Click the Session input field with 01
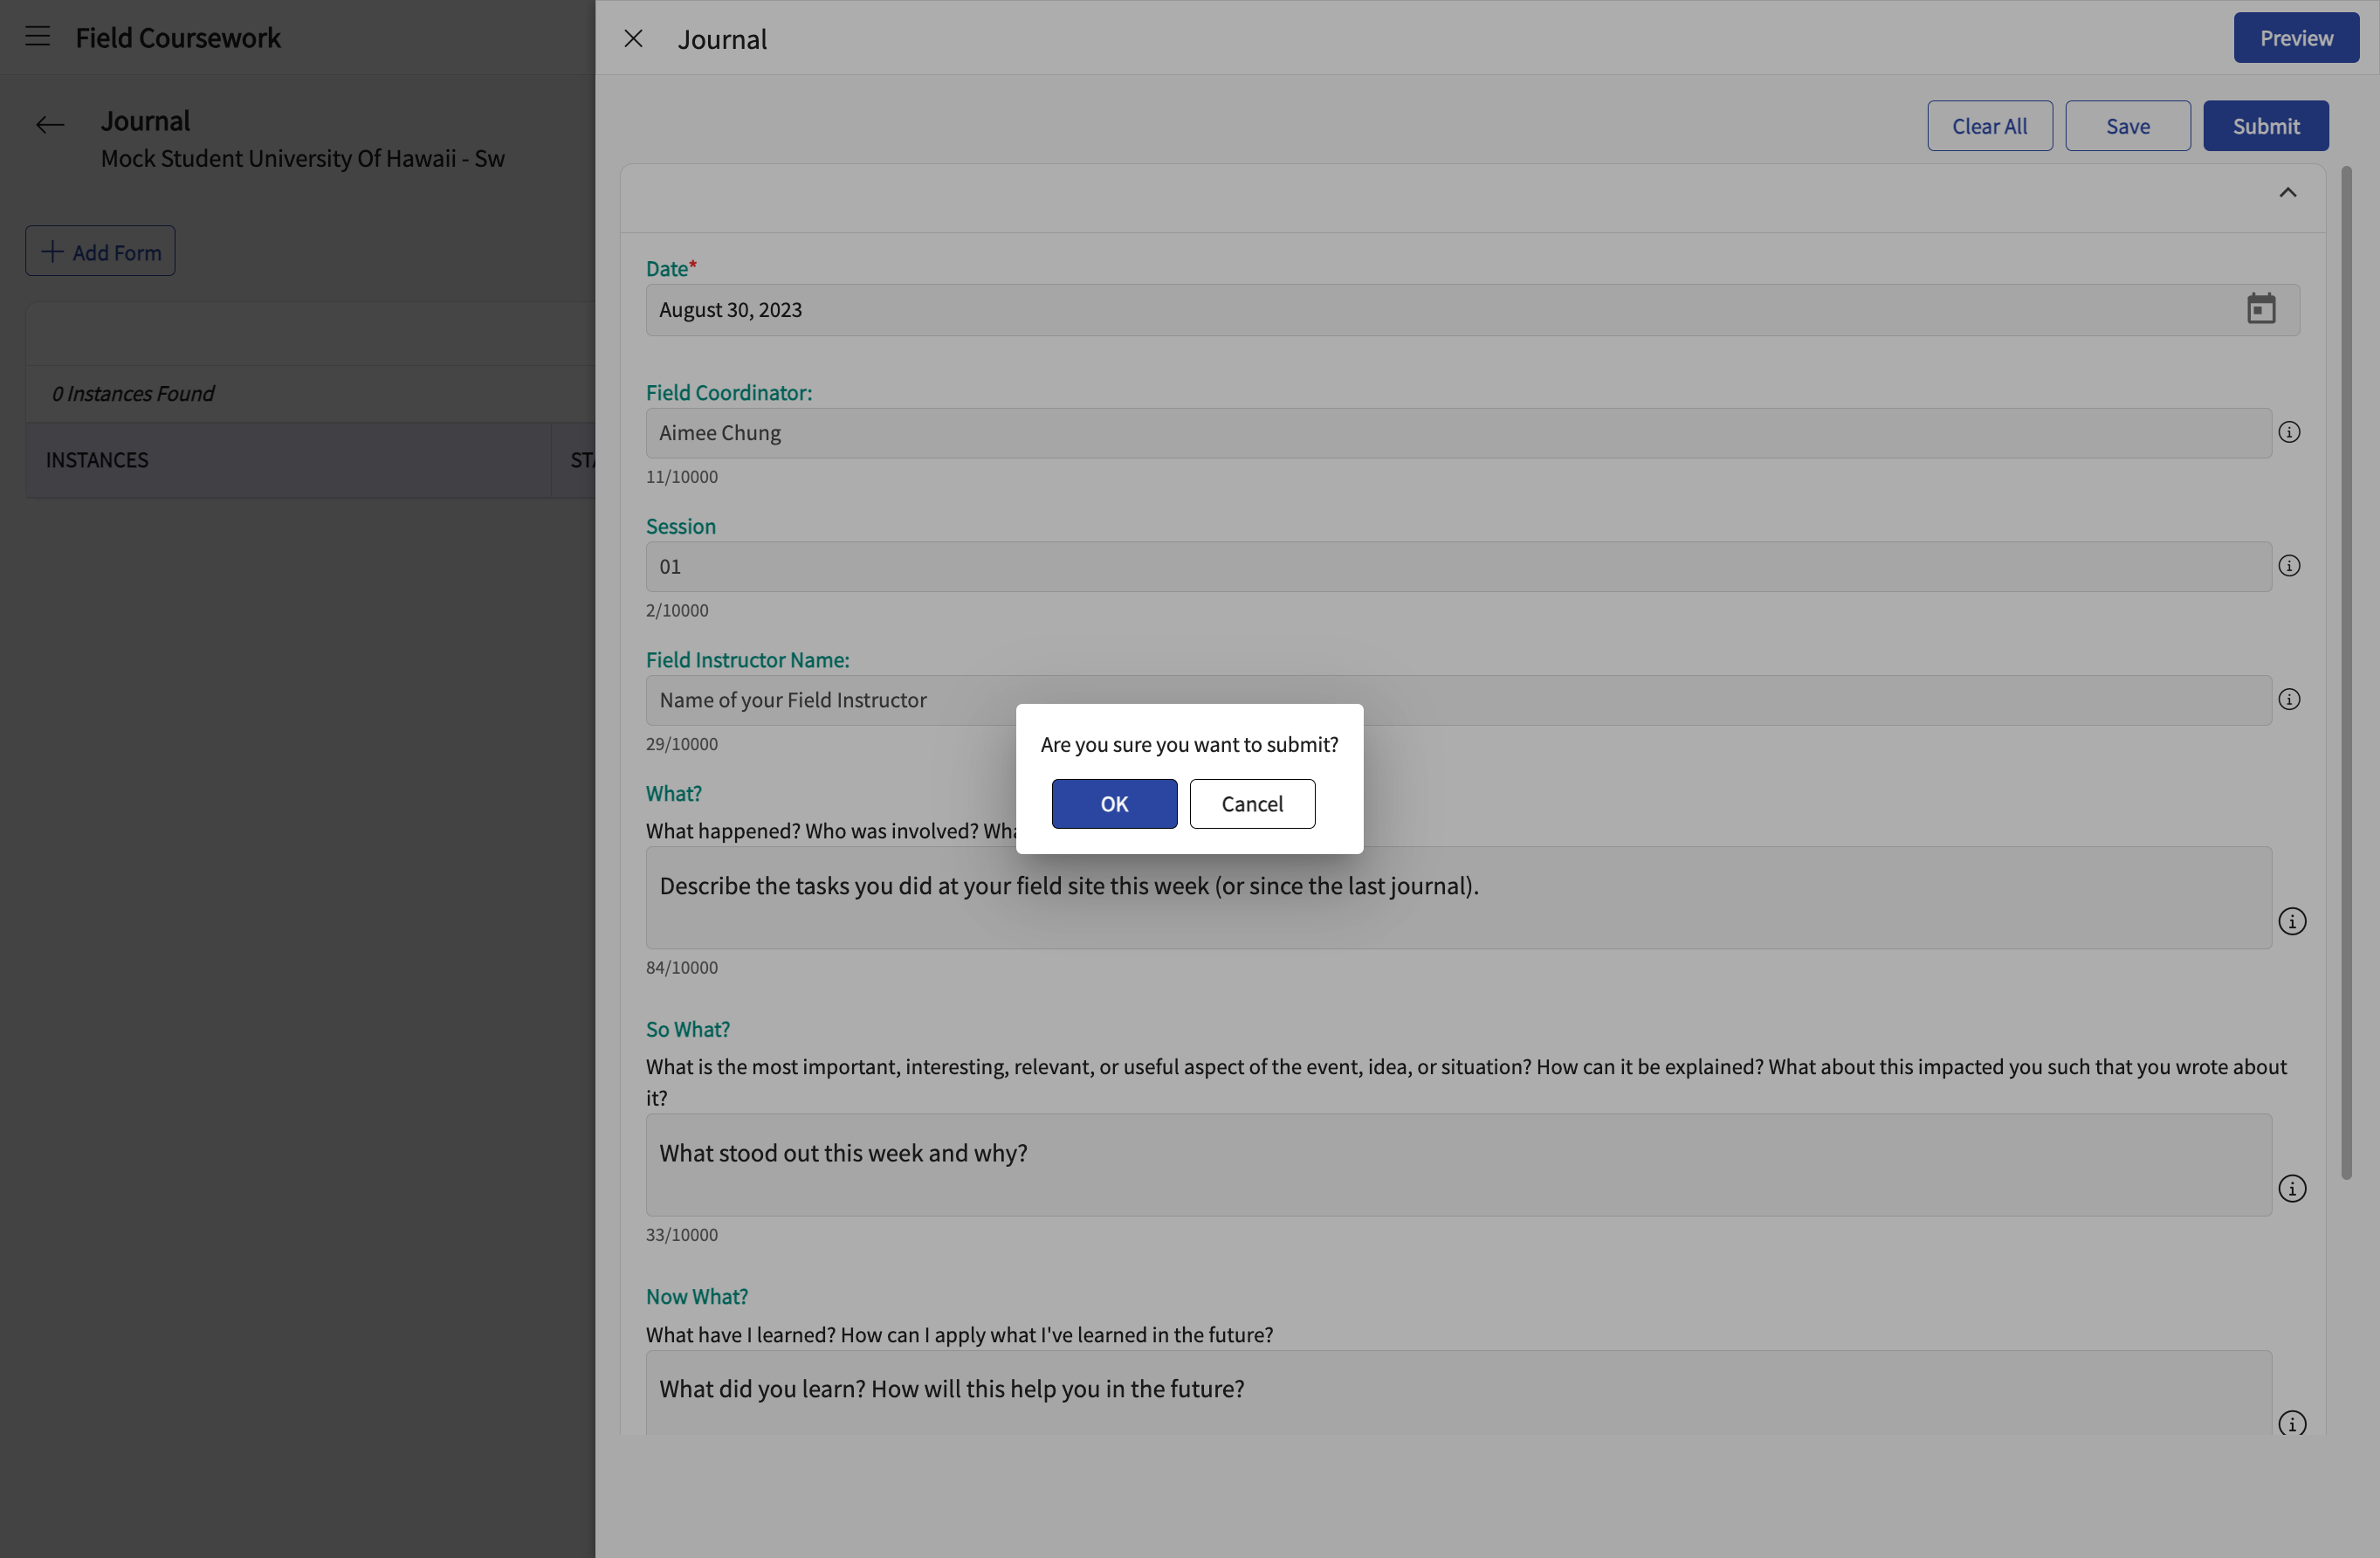 coord(1458,567)
